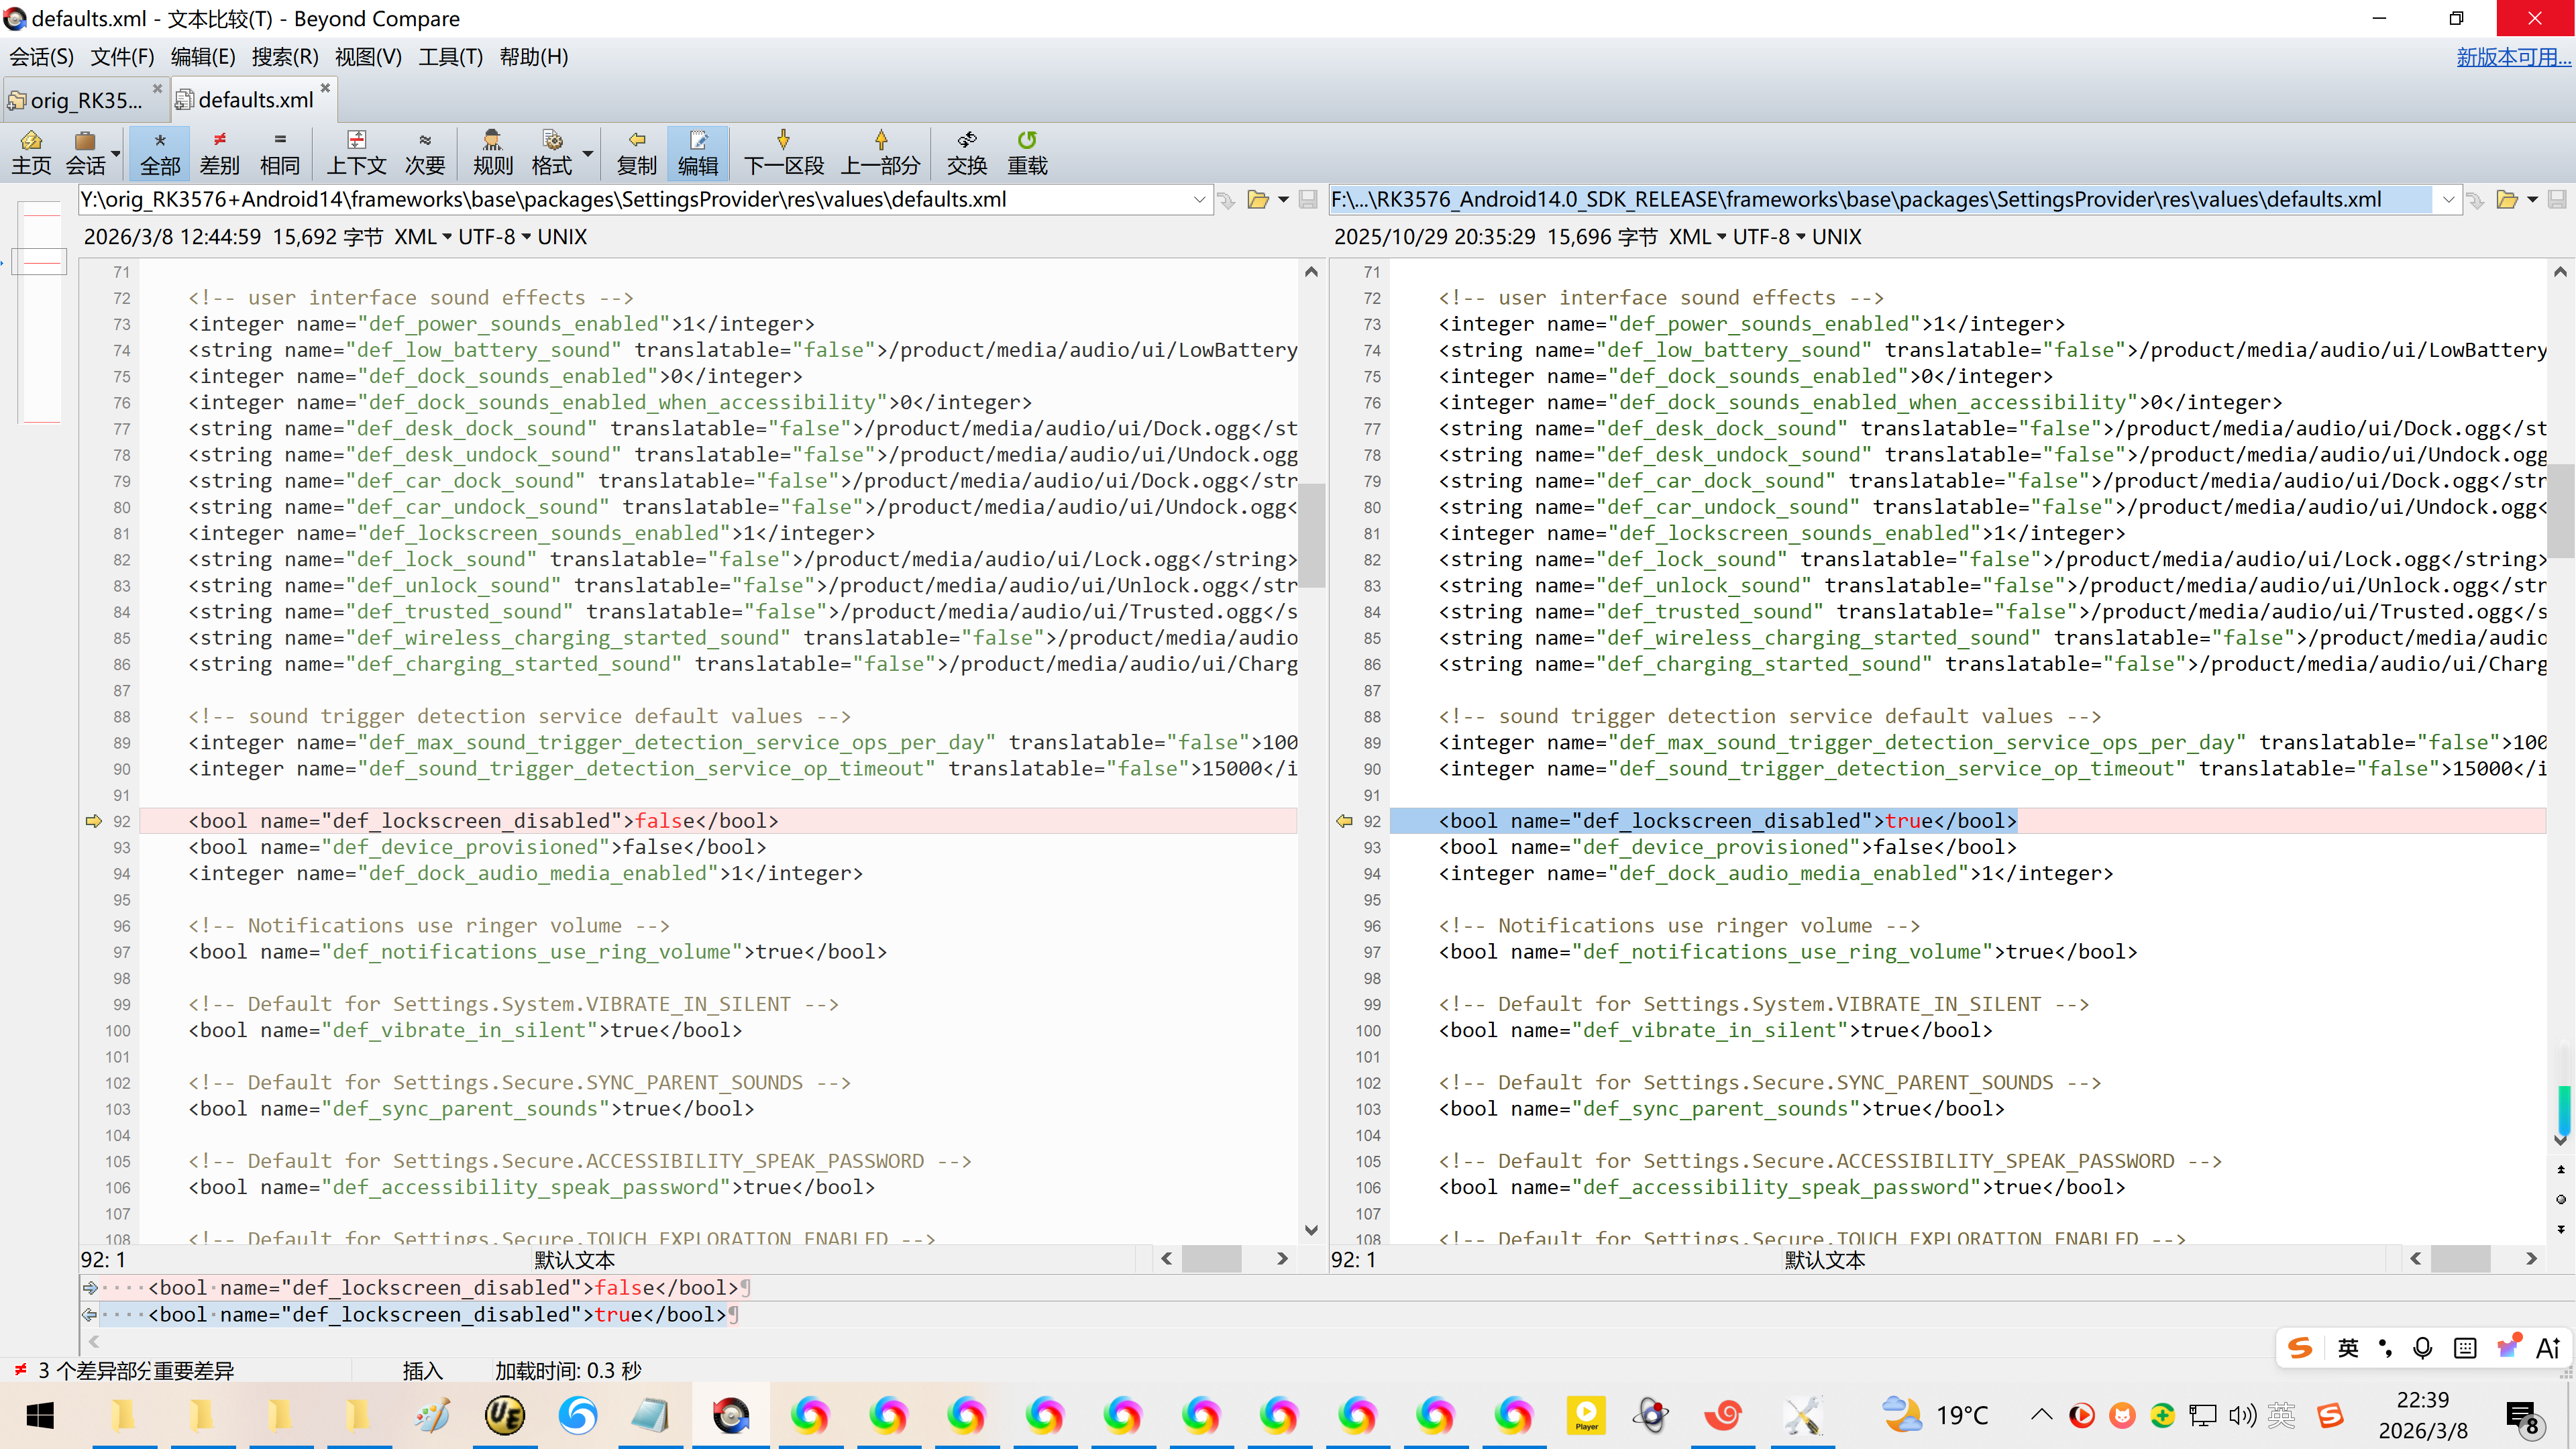Go to Next Section (下一区段)
The width and height of the screenshot is (2576, 1449).
783,151
